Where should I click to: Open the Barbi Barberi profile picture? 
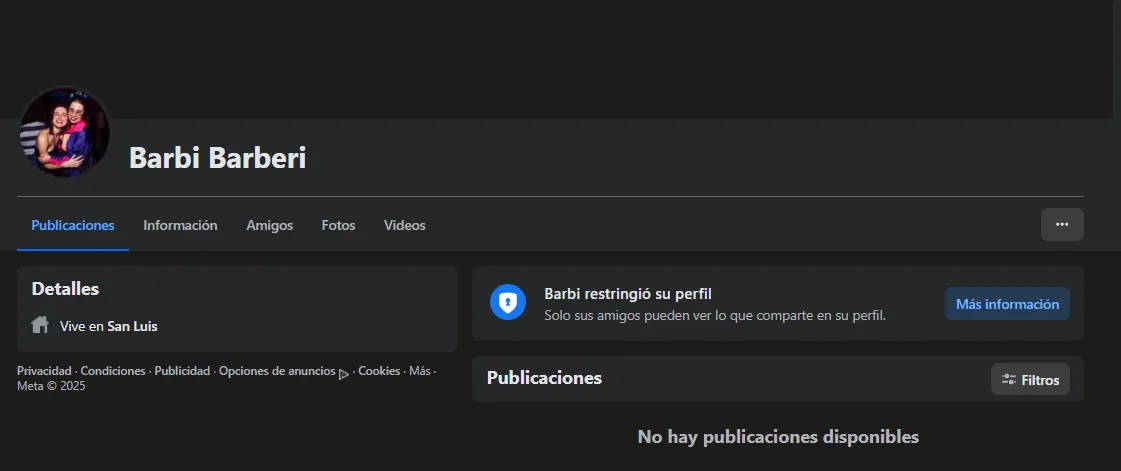point(64,133)
